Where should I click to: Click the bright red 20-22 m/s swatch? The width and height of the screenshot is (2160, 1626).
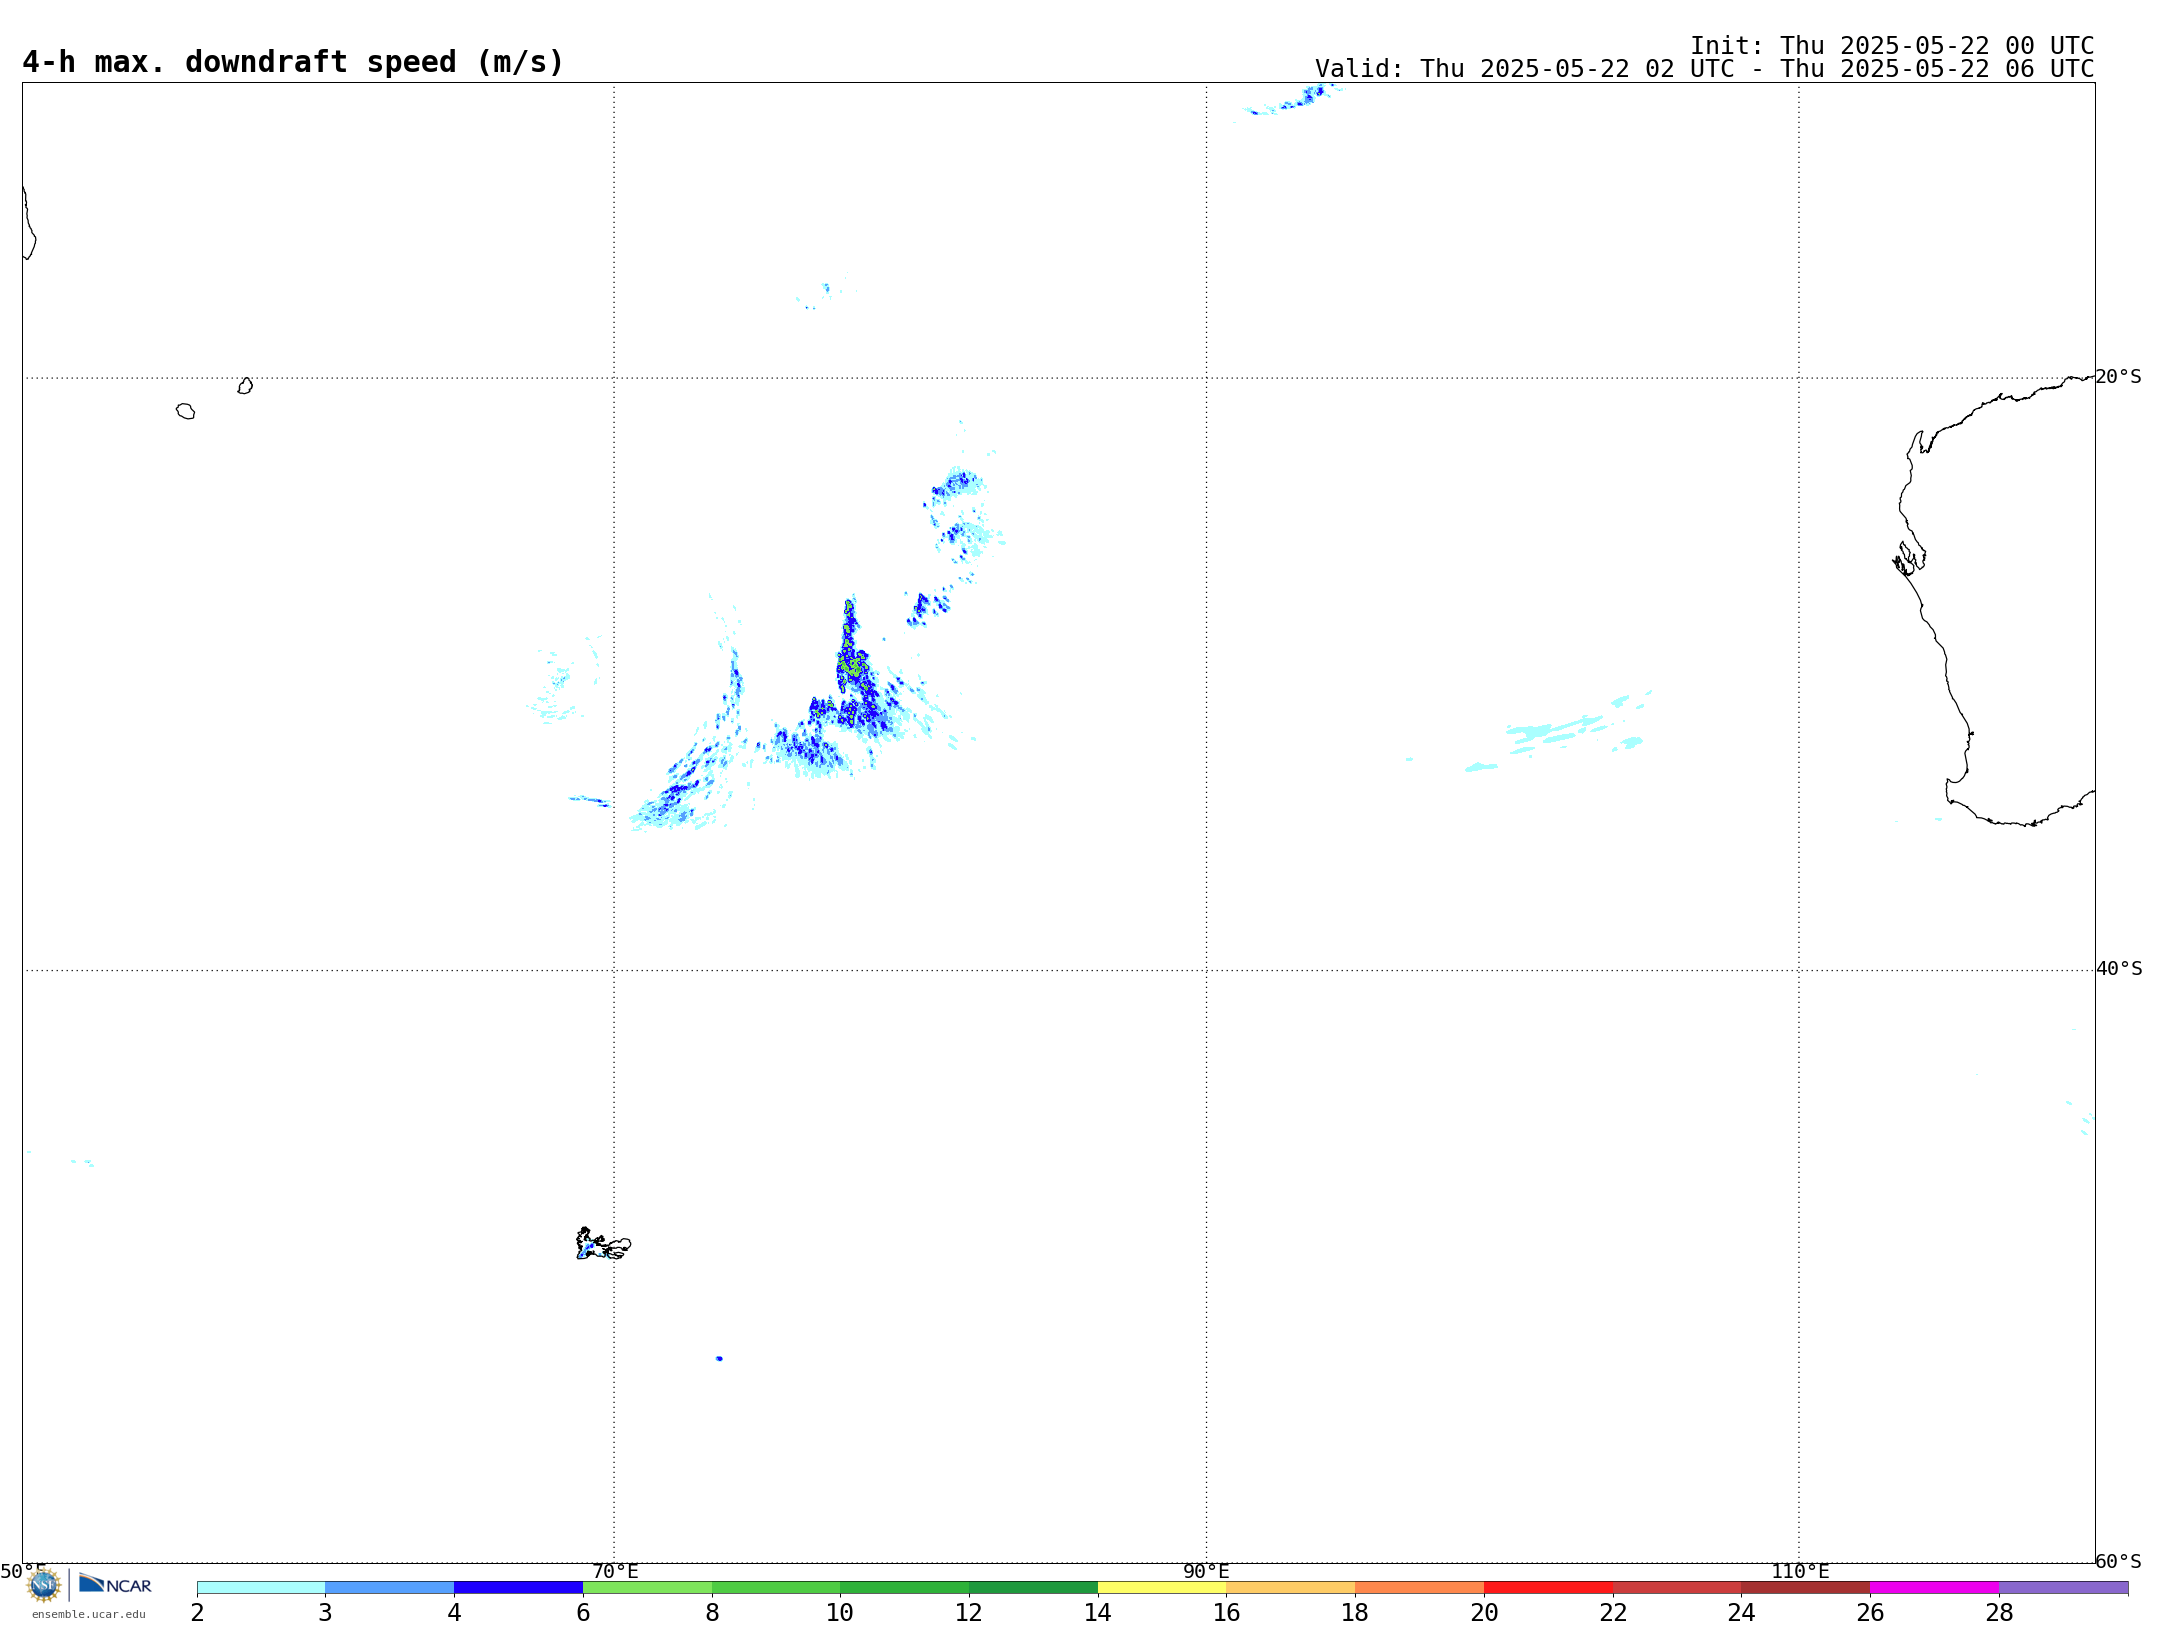pyautogui.click(x=1549, y=1587)
